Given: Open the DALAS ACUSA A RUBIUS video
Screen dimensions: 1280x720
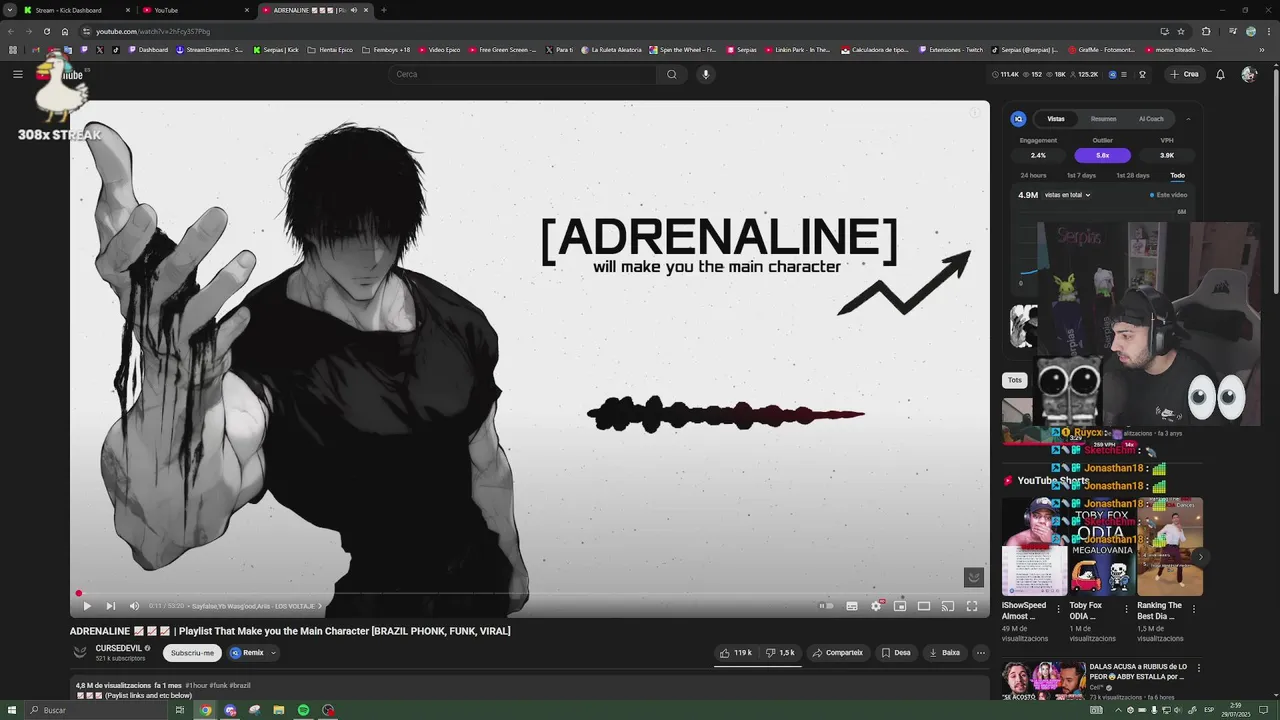Looking at the screenshot, I should [x=1138, y=671].
